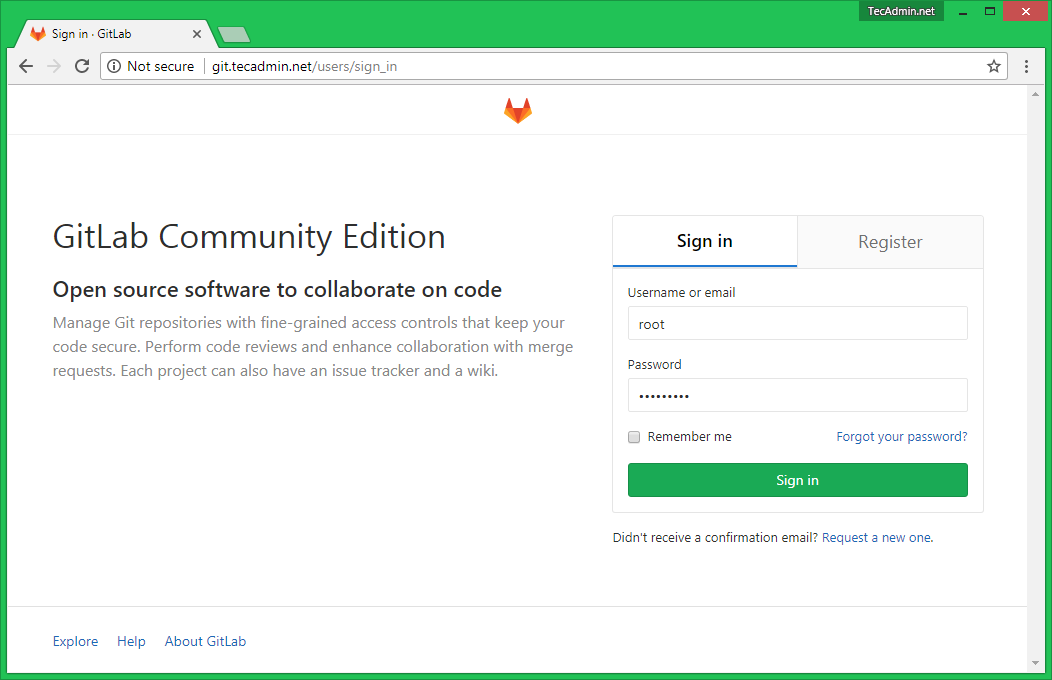Image resolution: width=1052 pixels, height=680 pixels.
Task: Close the Sign in · GitLab tab
Action: pyautogui.click(x=197, y=34)
